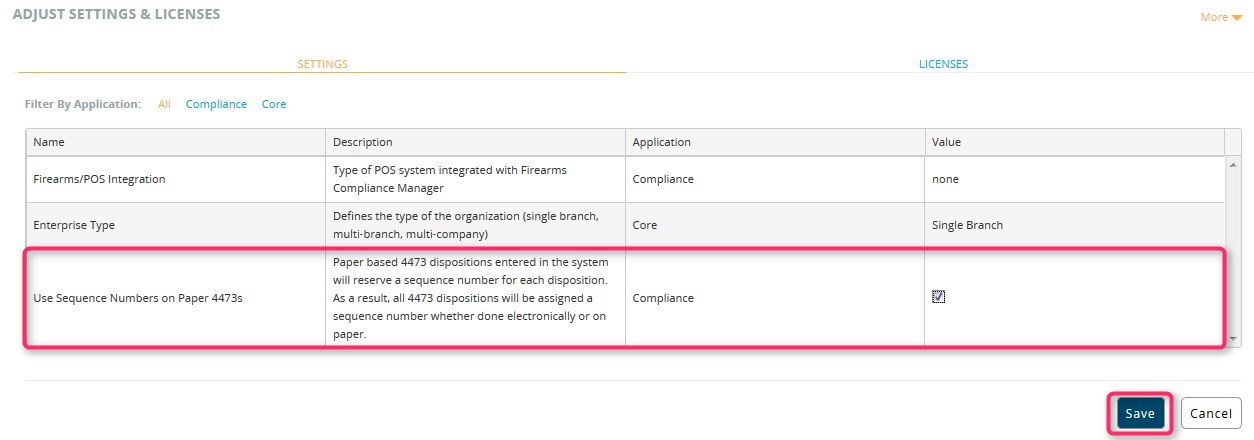
Task: Toggle Use Sequence Numbers on Paper 4473s checkbox
Action: click(938, 297)
